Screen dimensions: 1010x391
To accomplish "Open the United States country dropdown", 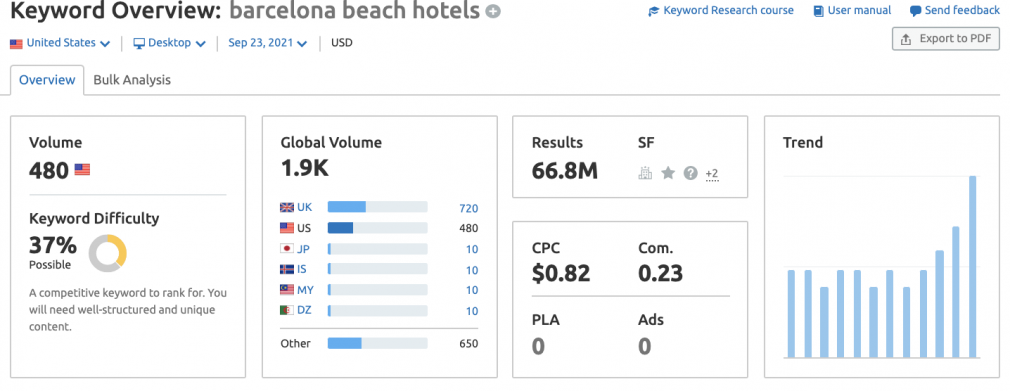I will [61, 43].
